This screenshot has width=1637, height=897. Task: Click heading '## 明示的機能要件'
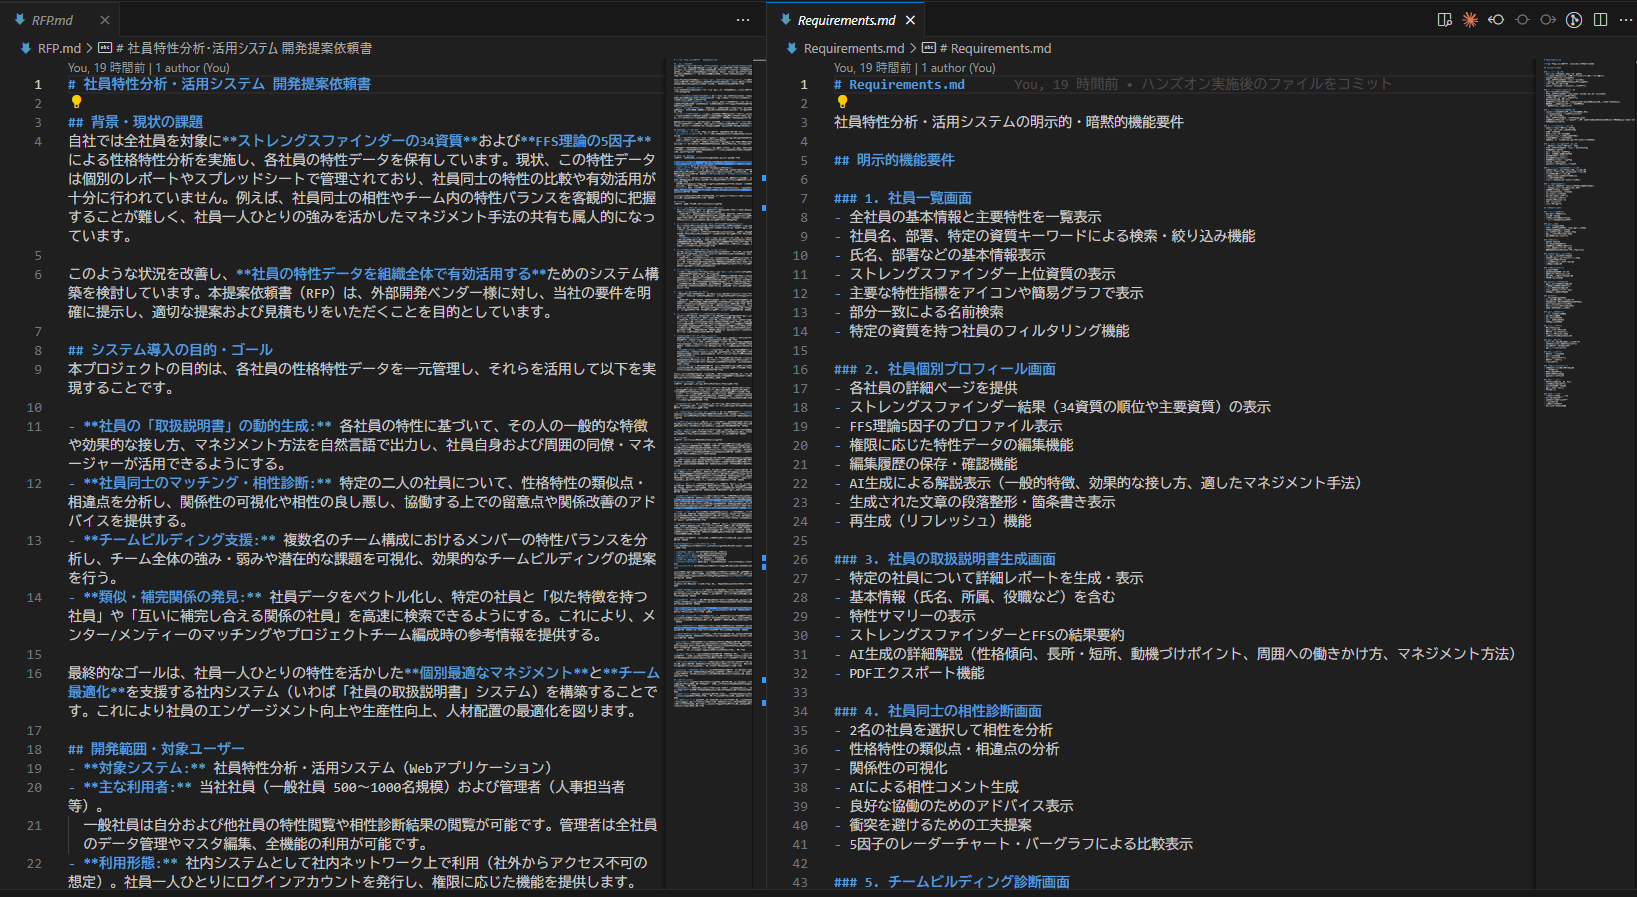[x=894, y=160]
